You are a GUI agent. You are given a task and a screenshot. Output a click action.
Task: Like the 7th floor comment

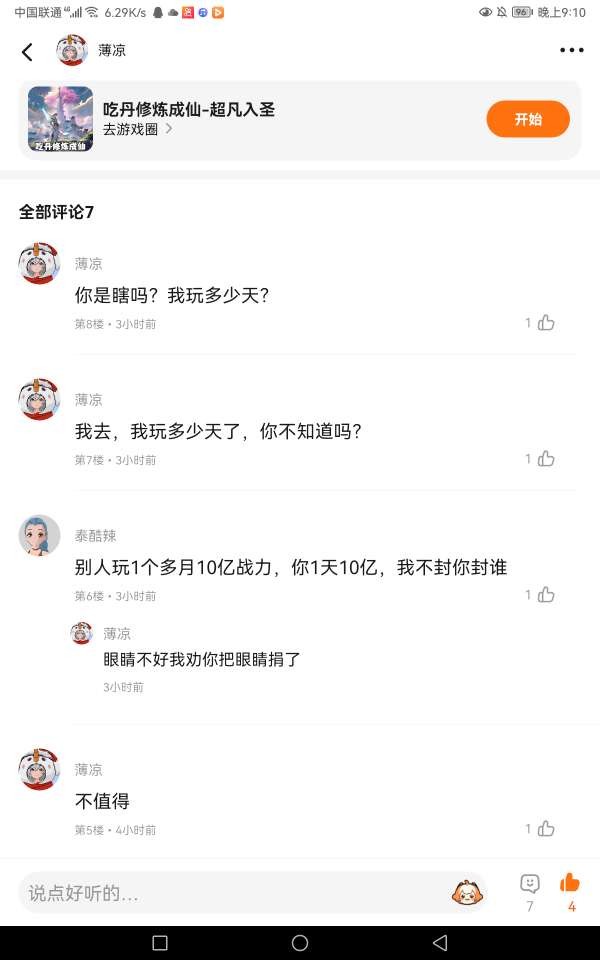tap(546, 458)
